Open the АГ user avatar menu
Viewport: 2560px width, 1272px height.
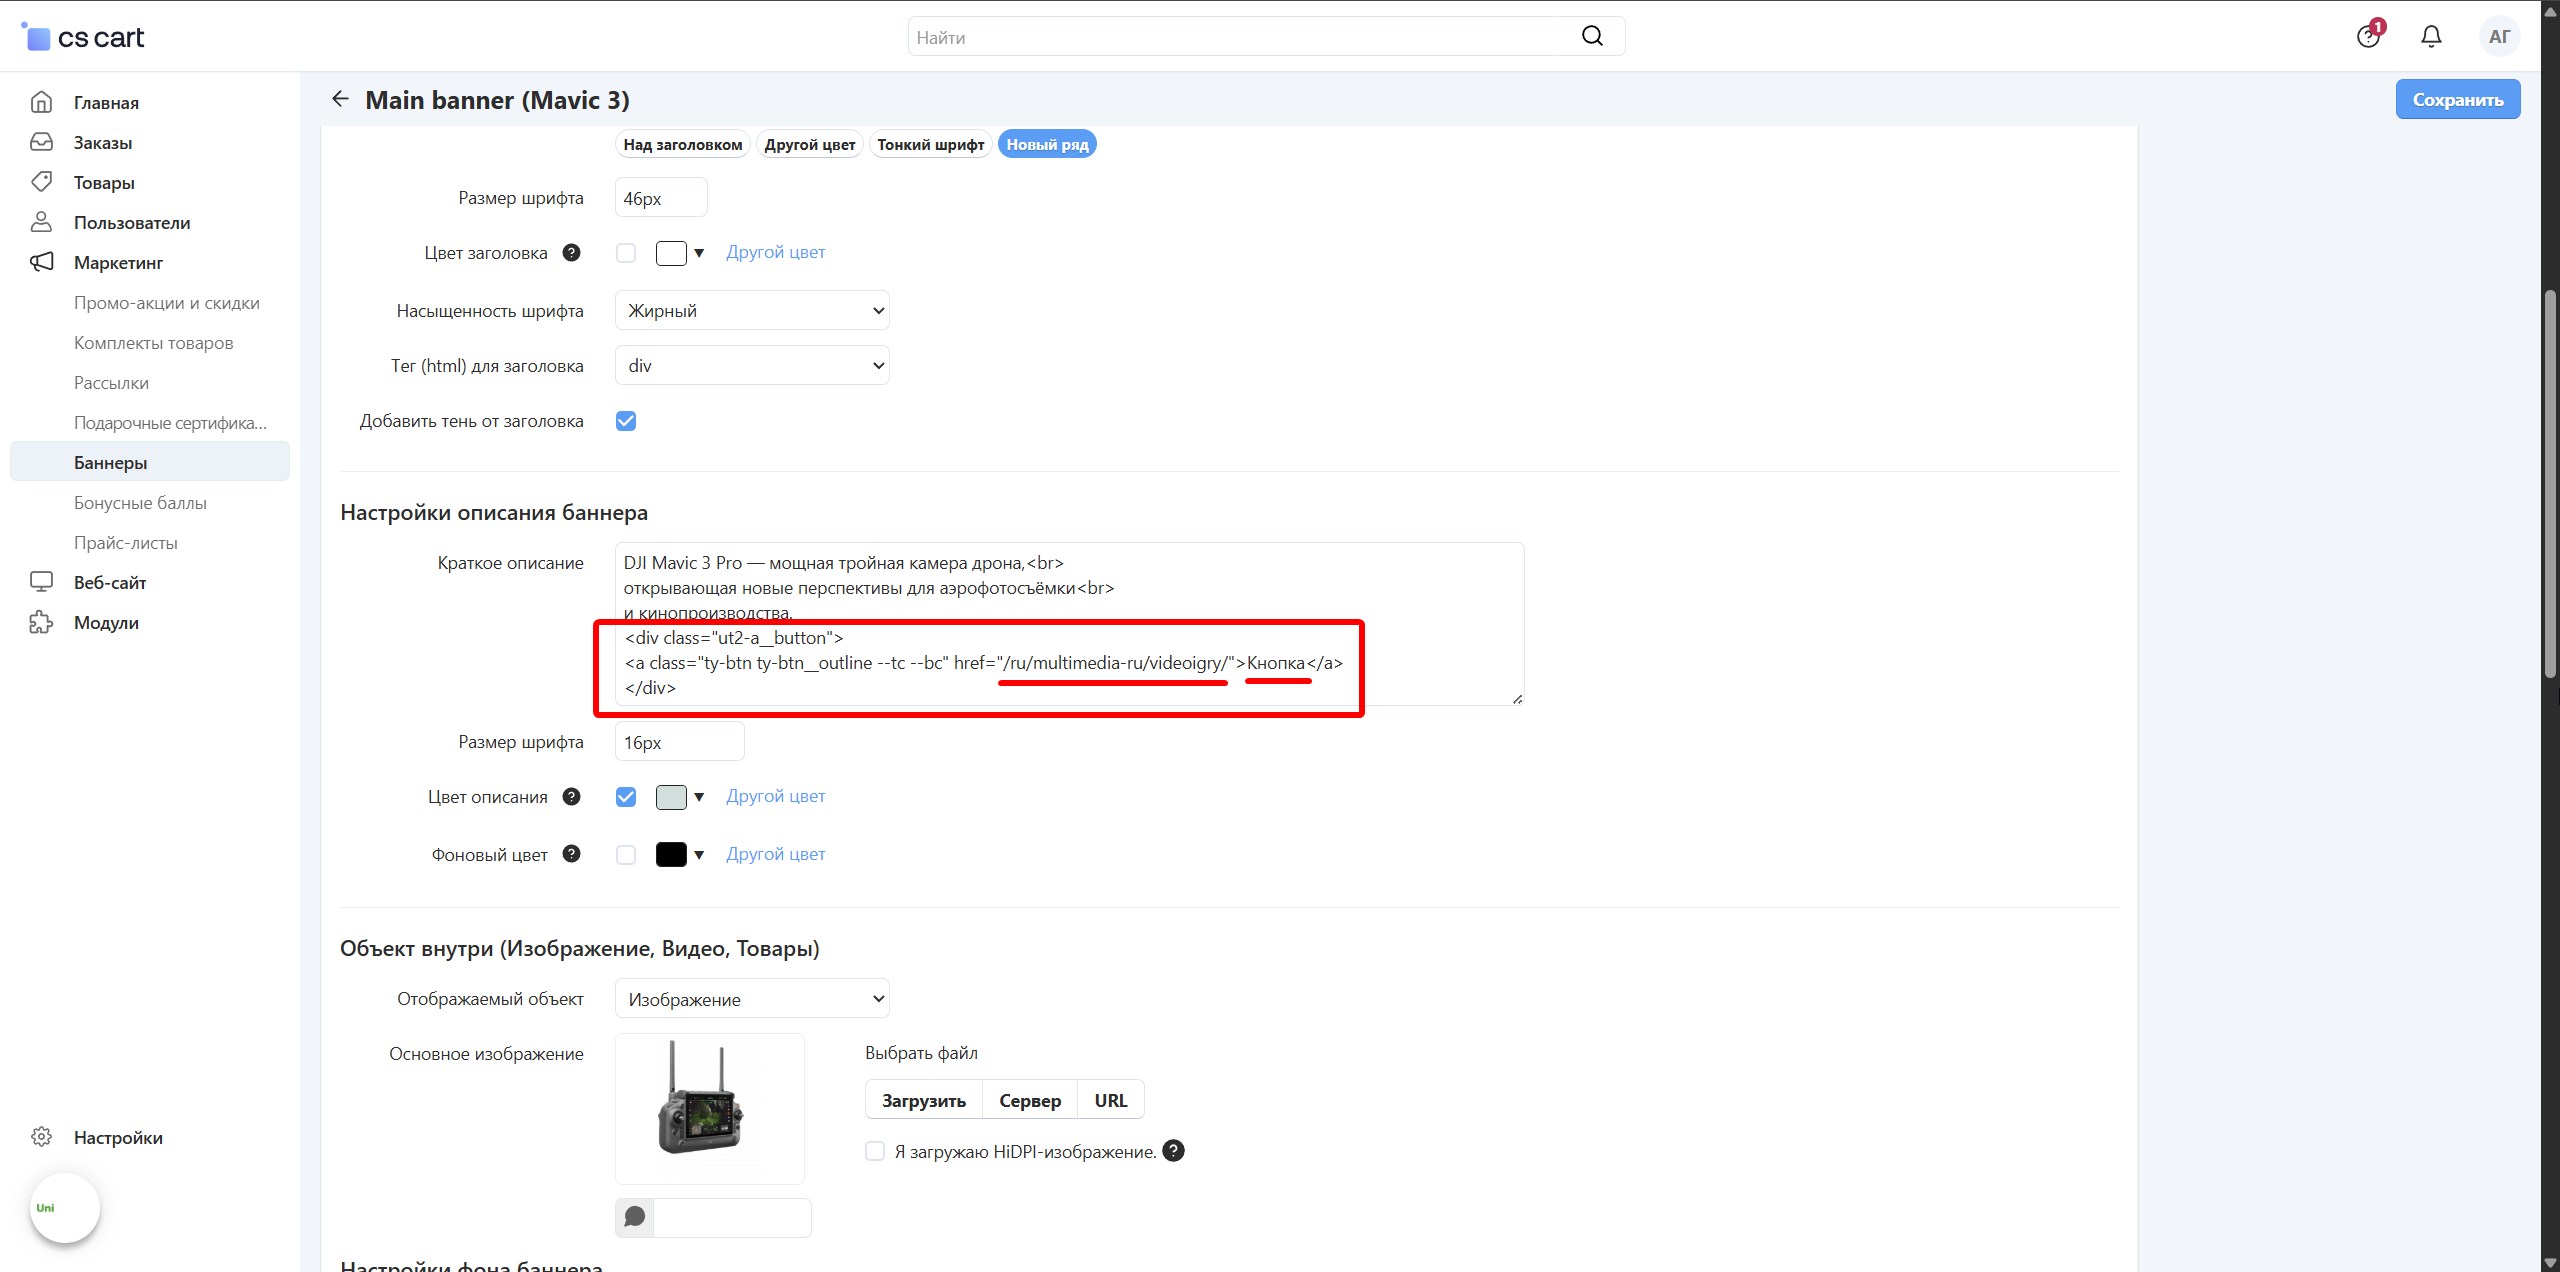coord(2498,37)
